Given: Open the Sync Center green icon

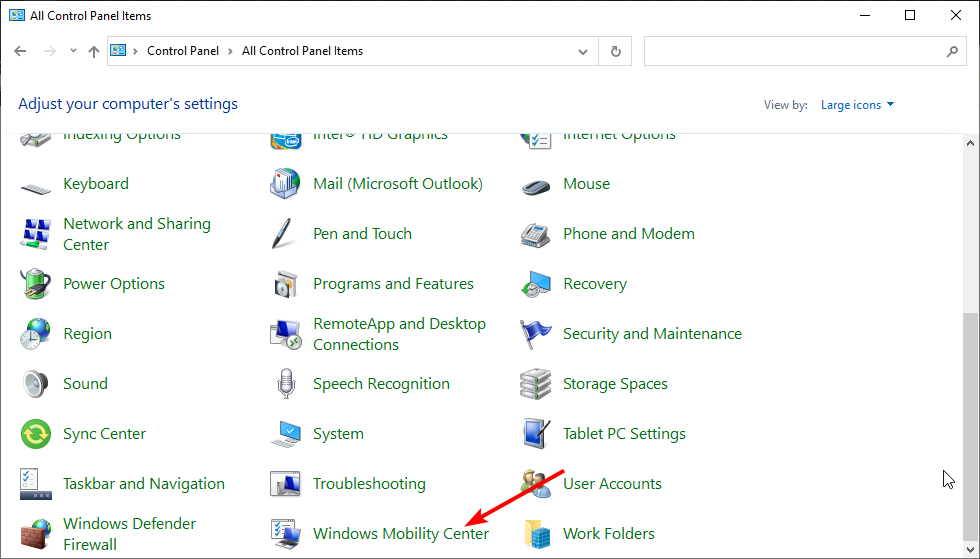Looking at the screenshot, I should click(36, 434).
